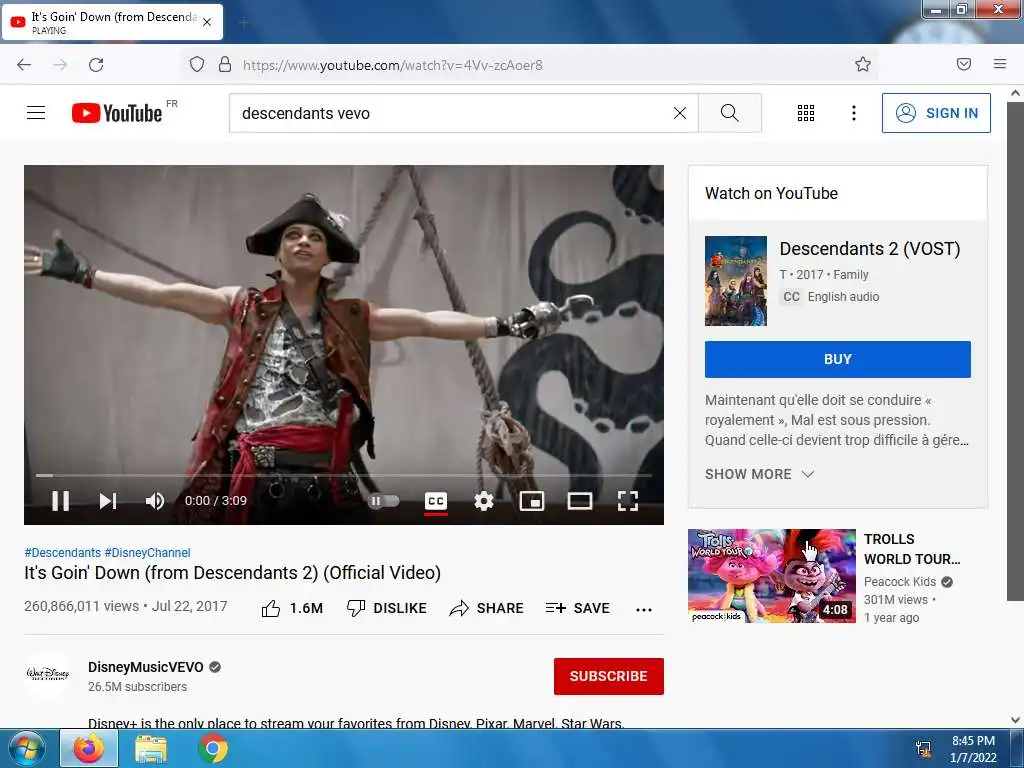
Task: Pause the video with the pause button
Action: tap(61, 501)
